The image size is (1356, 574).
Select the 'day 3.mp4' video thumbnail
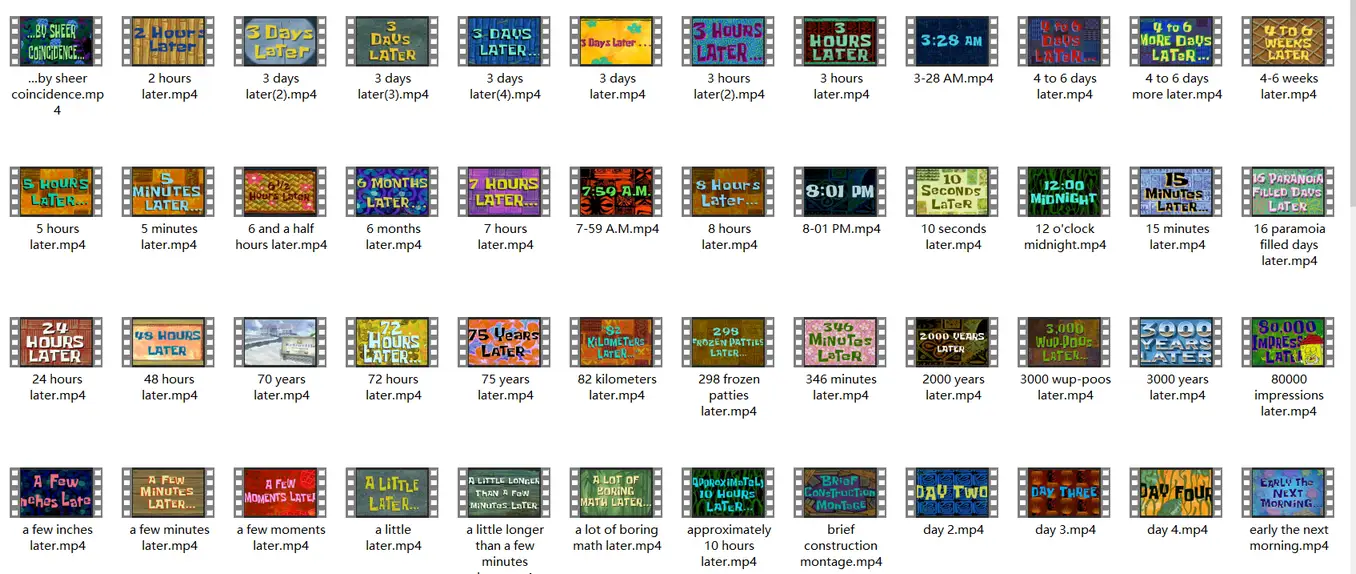pyautogui.click(x=1065, y=493)
